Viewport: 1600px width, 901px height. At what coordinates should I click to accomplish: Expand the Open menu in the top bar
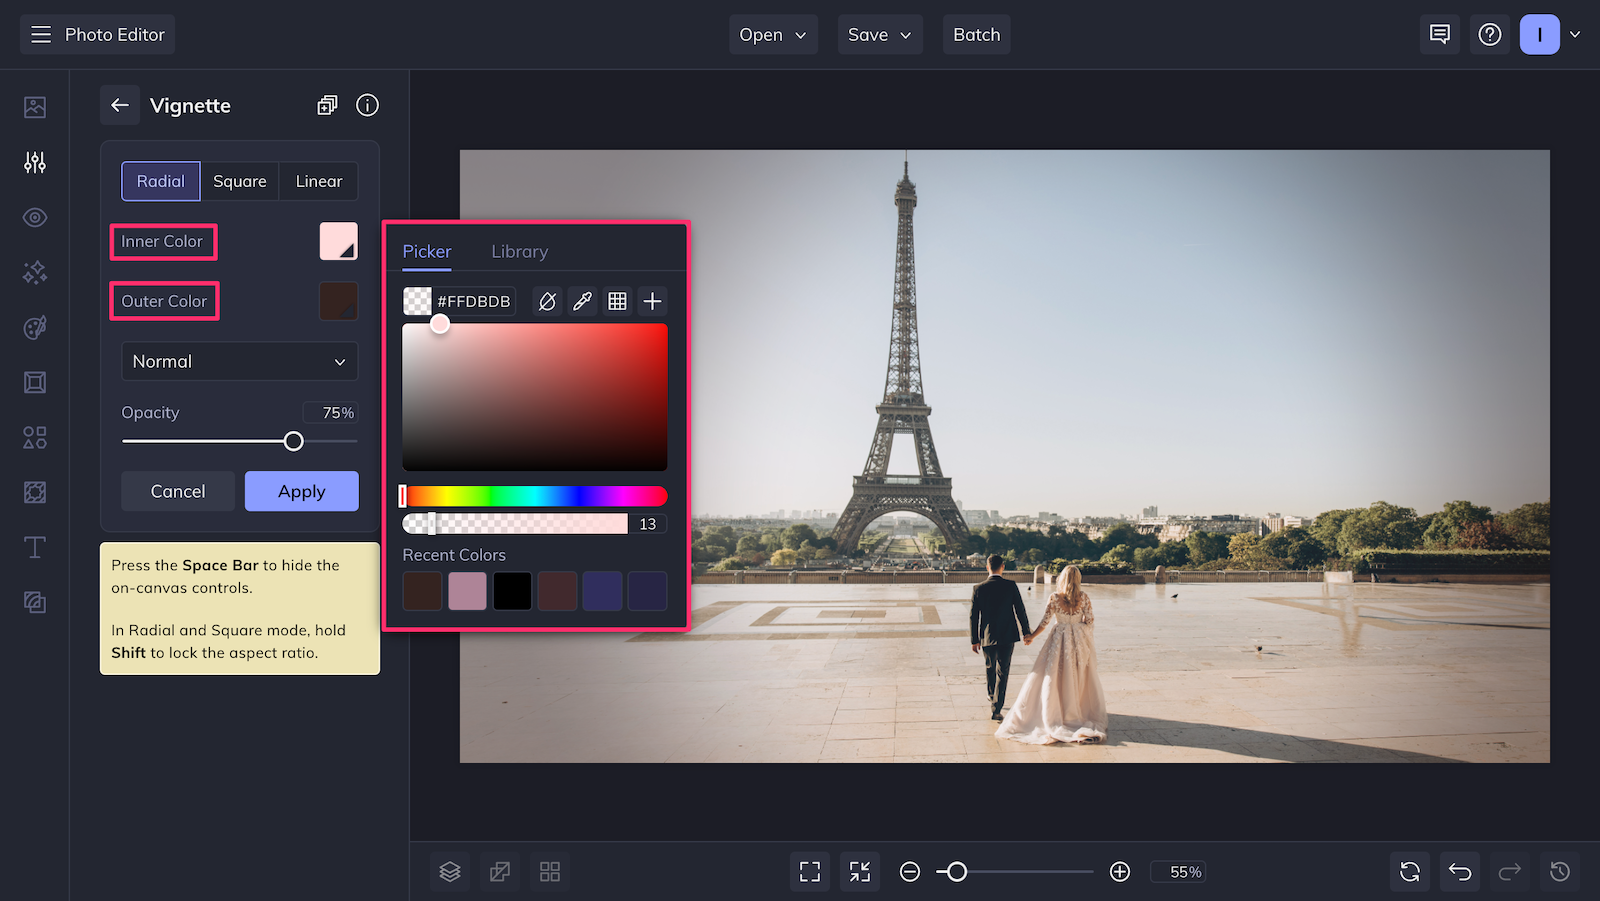tap(772, 34)
